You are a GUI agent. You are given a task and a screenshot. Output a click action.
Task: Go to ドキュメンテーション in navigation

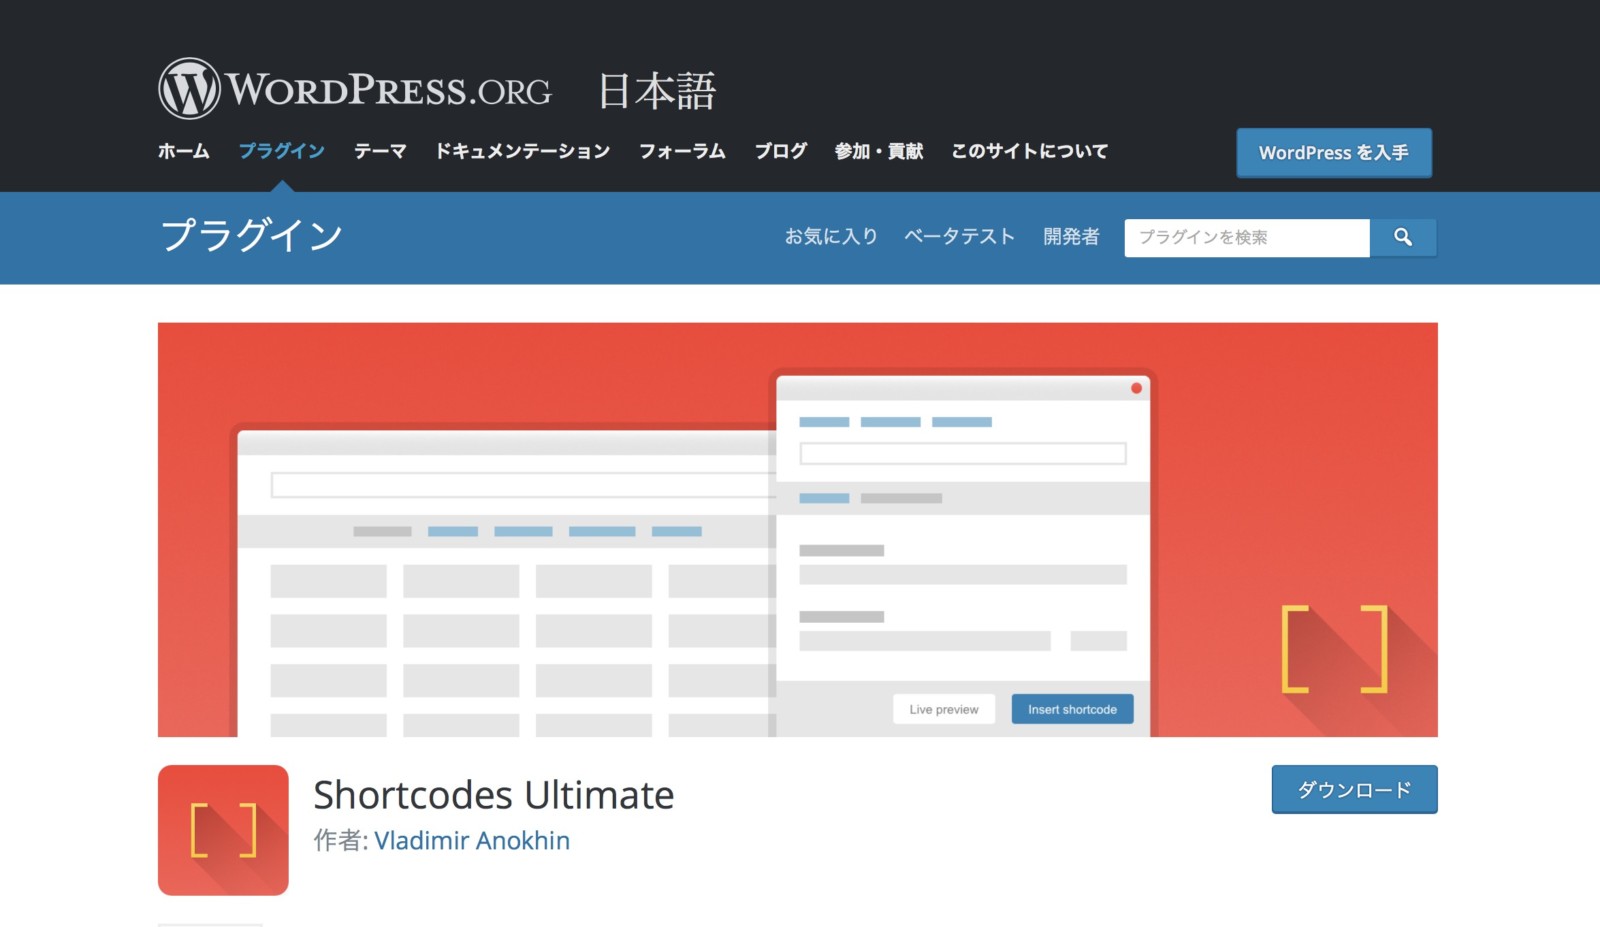(522, 151)
